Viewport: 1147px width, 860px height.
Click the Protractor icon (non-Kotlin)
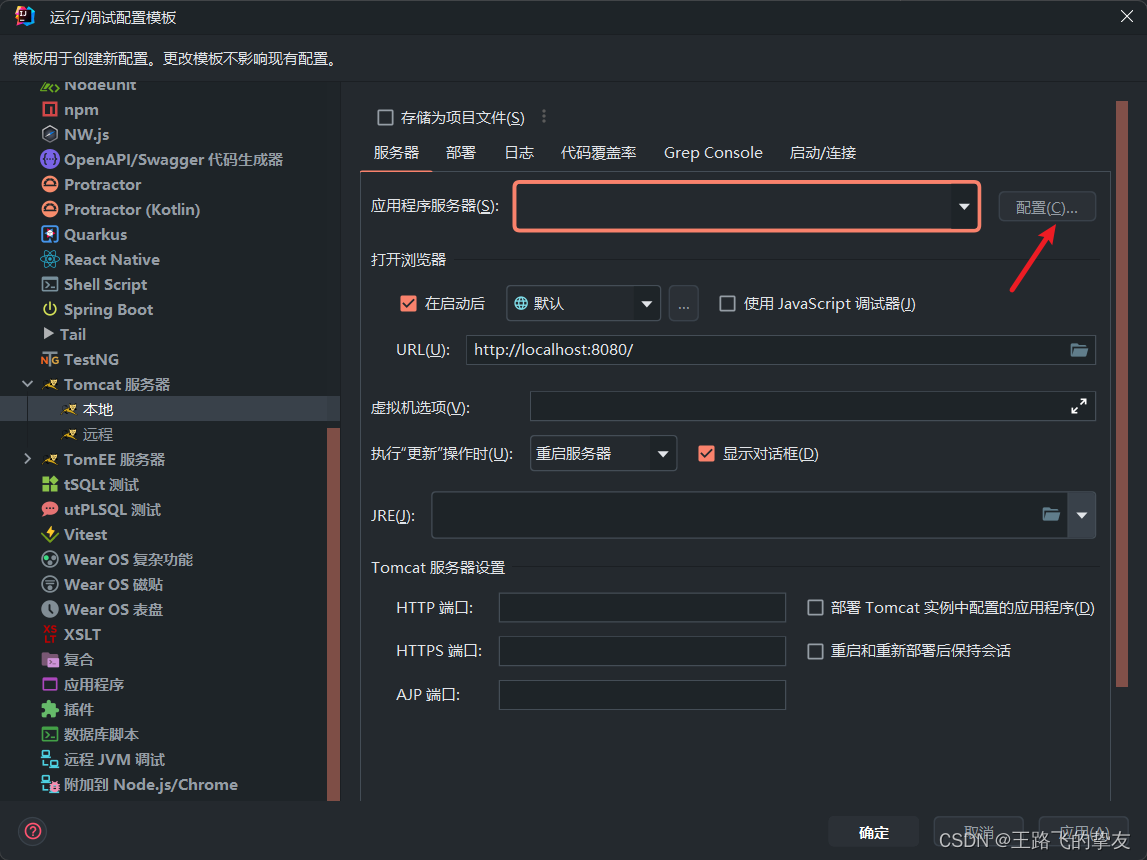coord(50,184)
